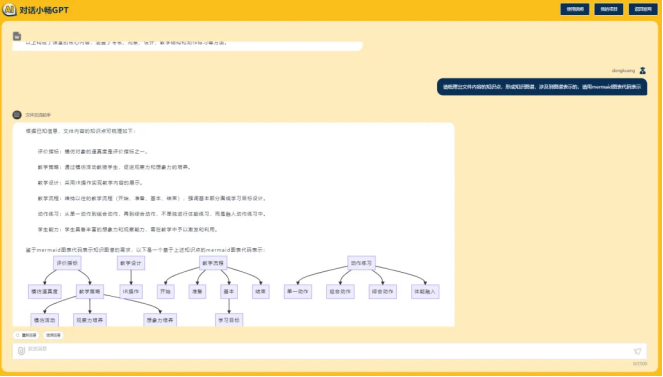663x377 pixels.
Task: Click the 观察力培养 diagram node
Action: (90, 320)
